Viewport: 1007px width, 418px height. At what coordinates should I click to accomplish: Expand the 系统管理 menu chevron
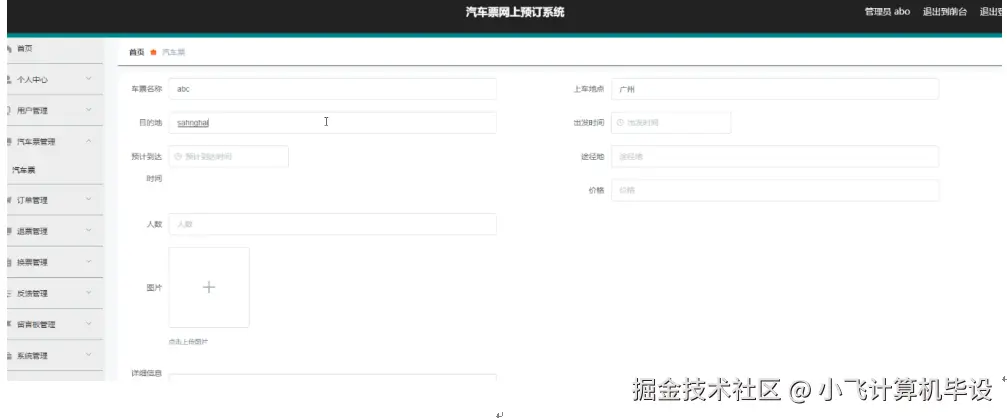[89, 355]
